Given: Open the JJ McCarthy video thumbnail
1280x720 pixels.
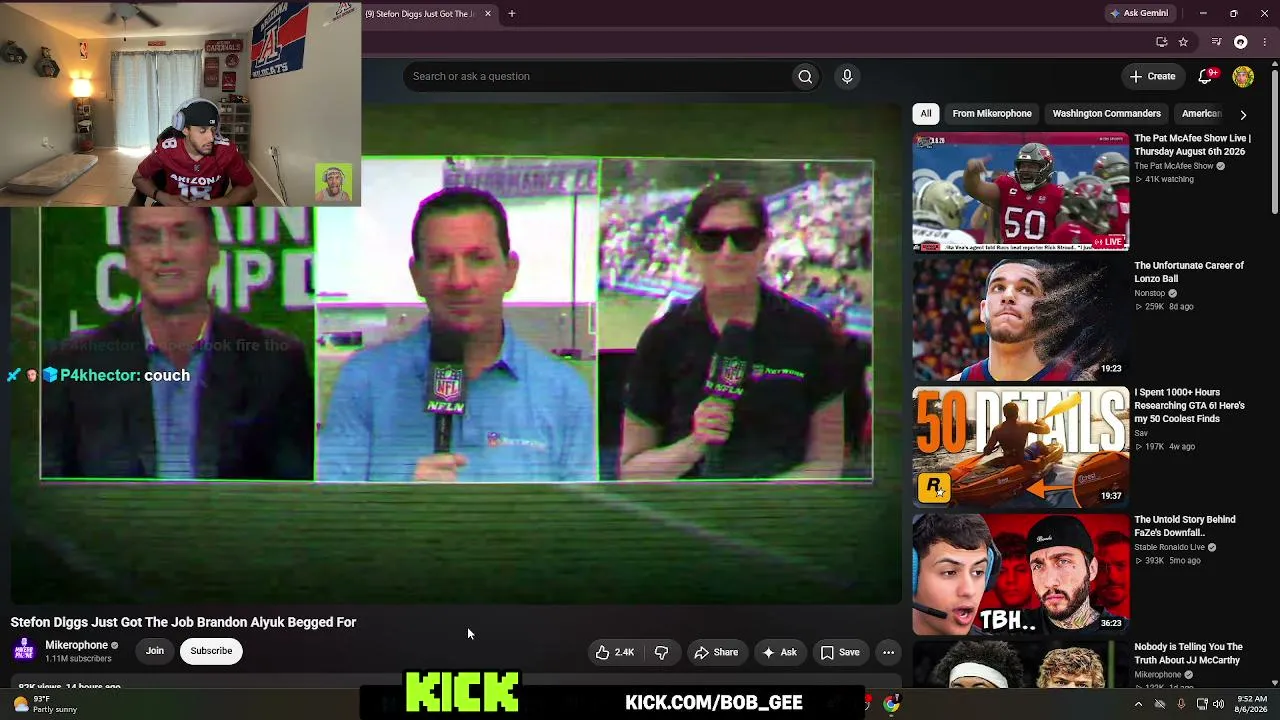Looking at the screenshot, I should pyautogui.click(x=1020, y=664).
